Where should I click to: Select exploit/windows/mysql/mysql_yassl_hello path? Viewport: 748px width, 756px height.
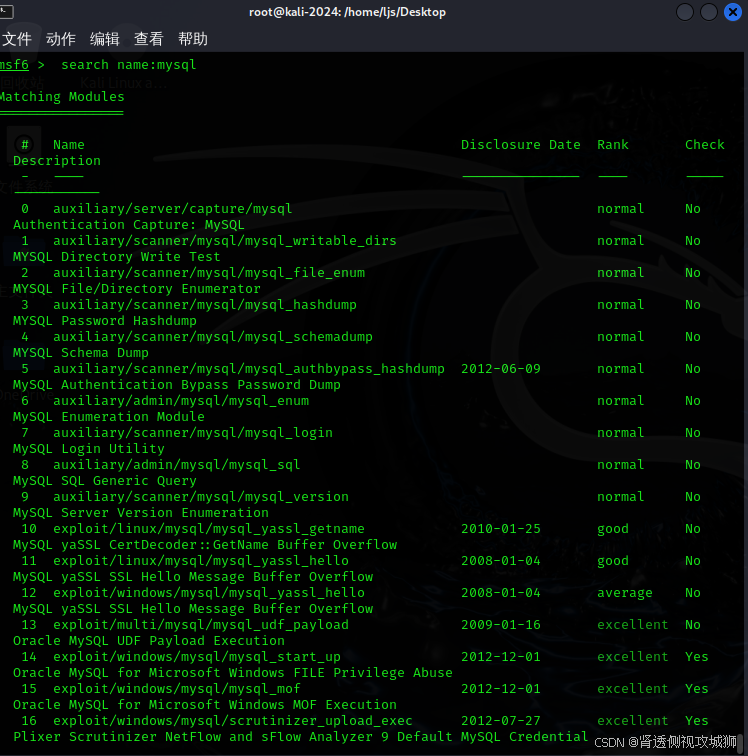pyautogui.click(x=209, y=593)
